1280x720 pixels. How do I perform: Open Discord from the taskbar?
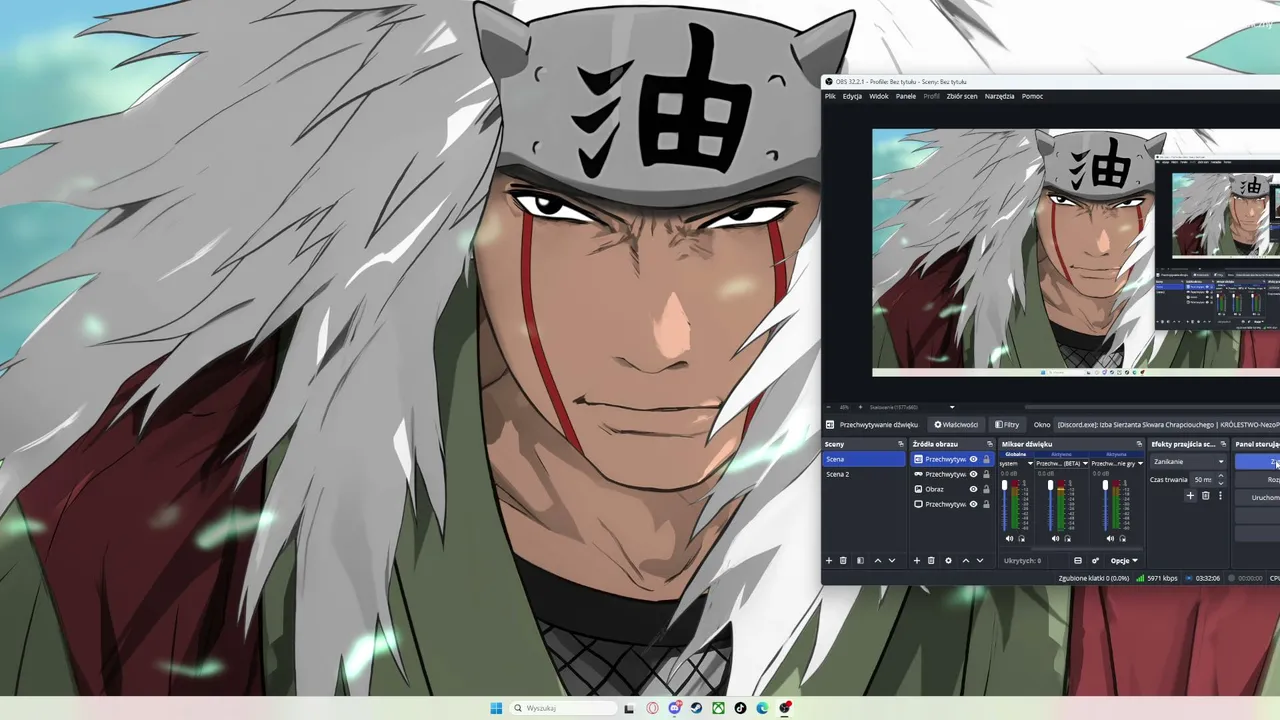(x=675, y=708)
